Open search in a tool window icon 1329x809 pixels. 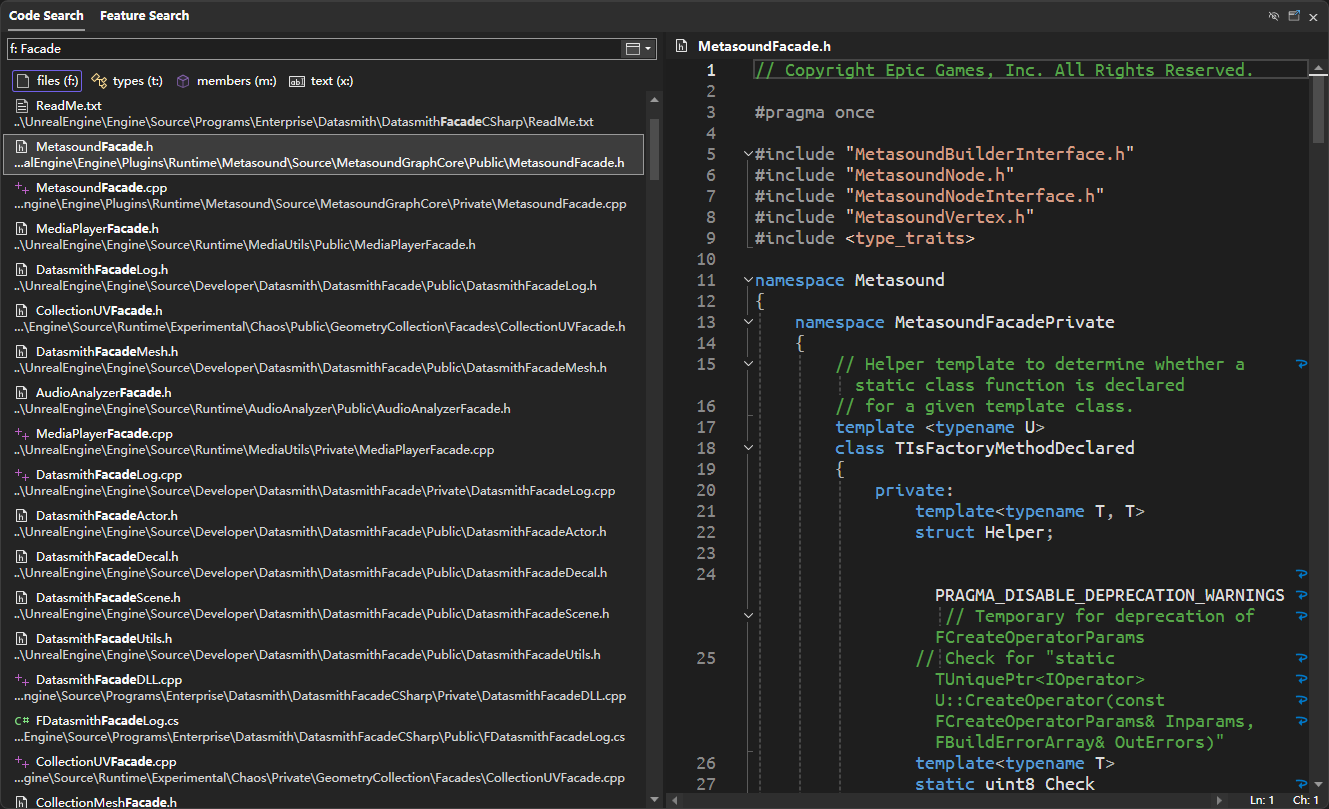pos(1294,16)
